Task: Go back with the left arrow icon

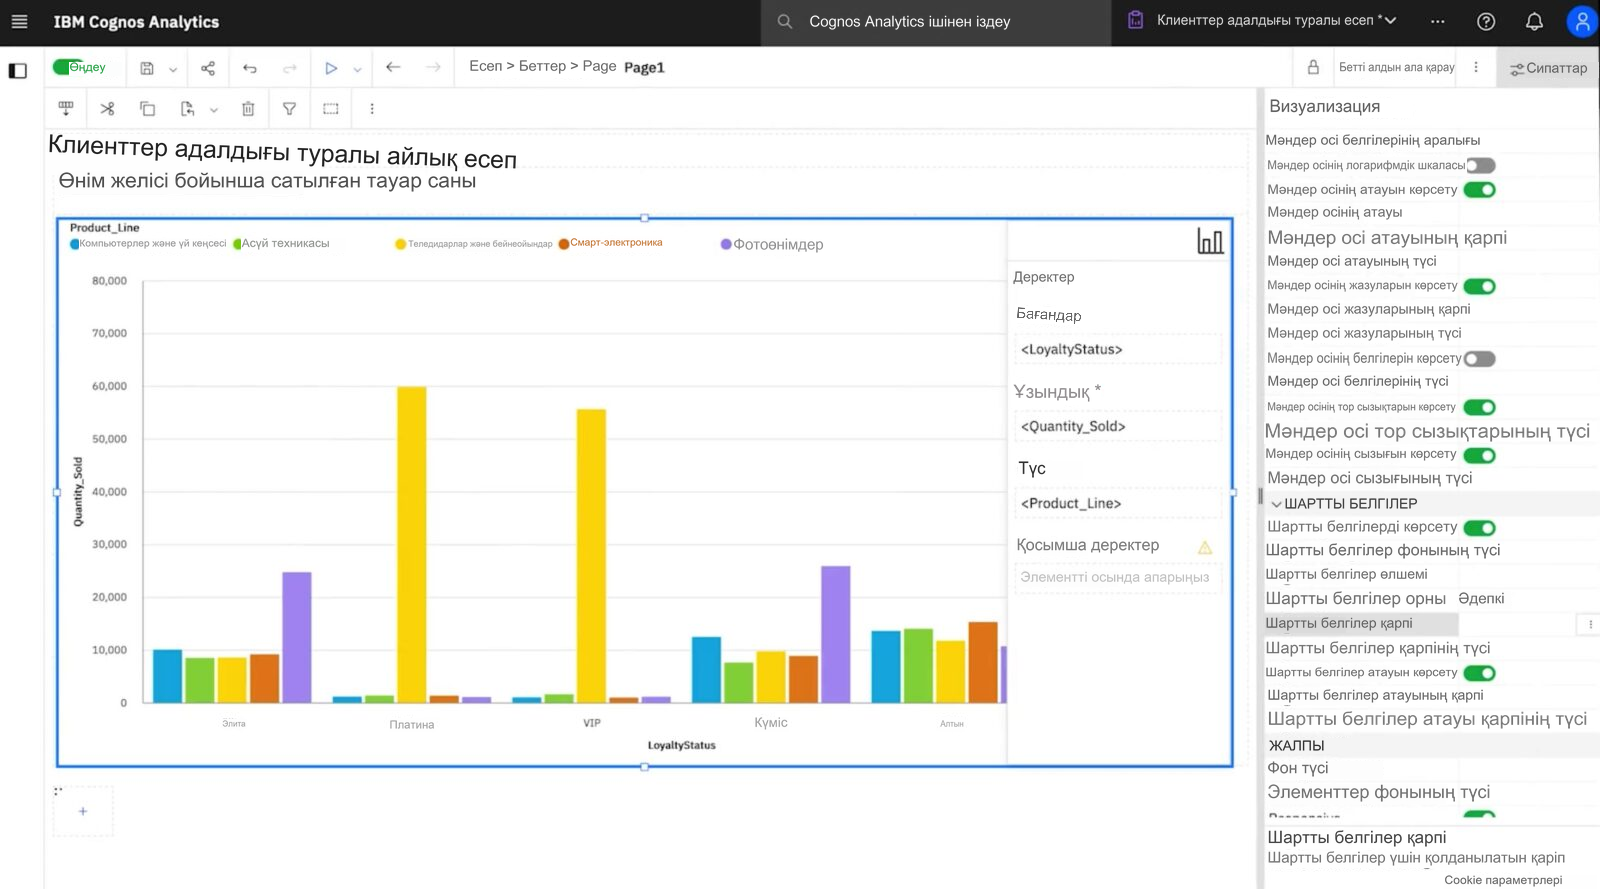Action: [x=393, y=67]
